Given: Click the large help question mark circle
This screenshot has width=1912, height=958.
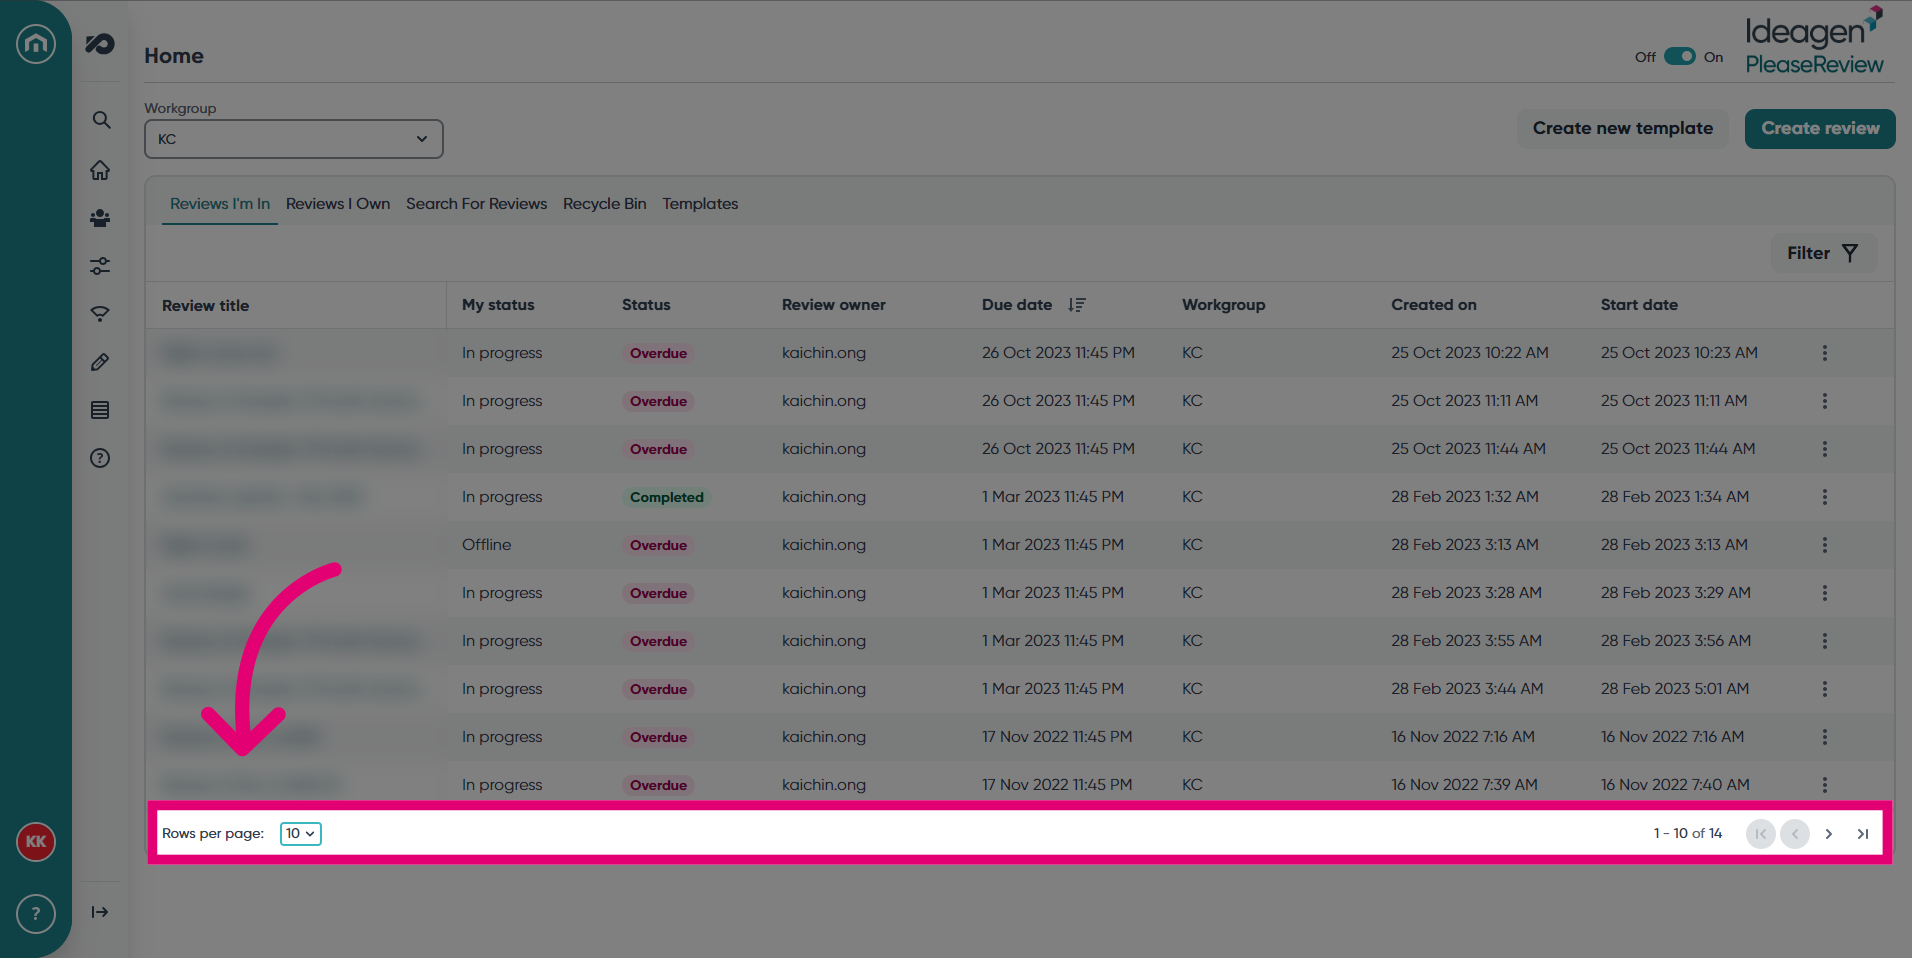Looking at the screenshot, I should [x=36, y=914].
